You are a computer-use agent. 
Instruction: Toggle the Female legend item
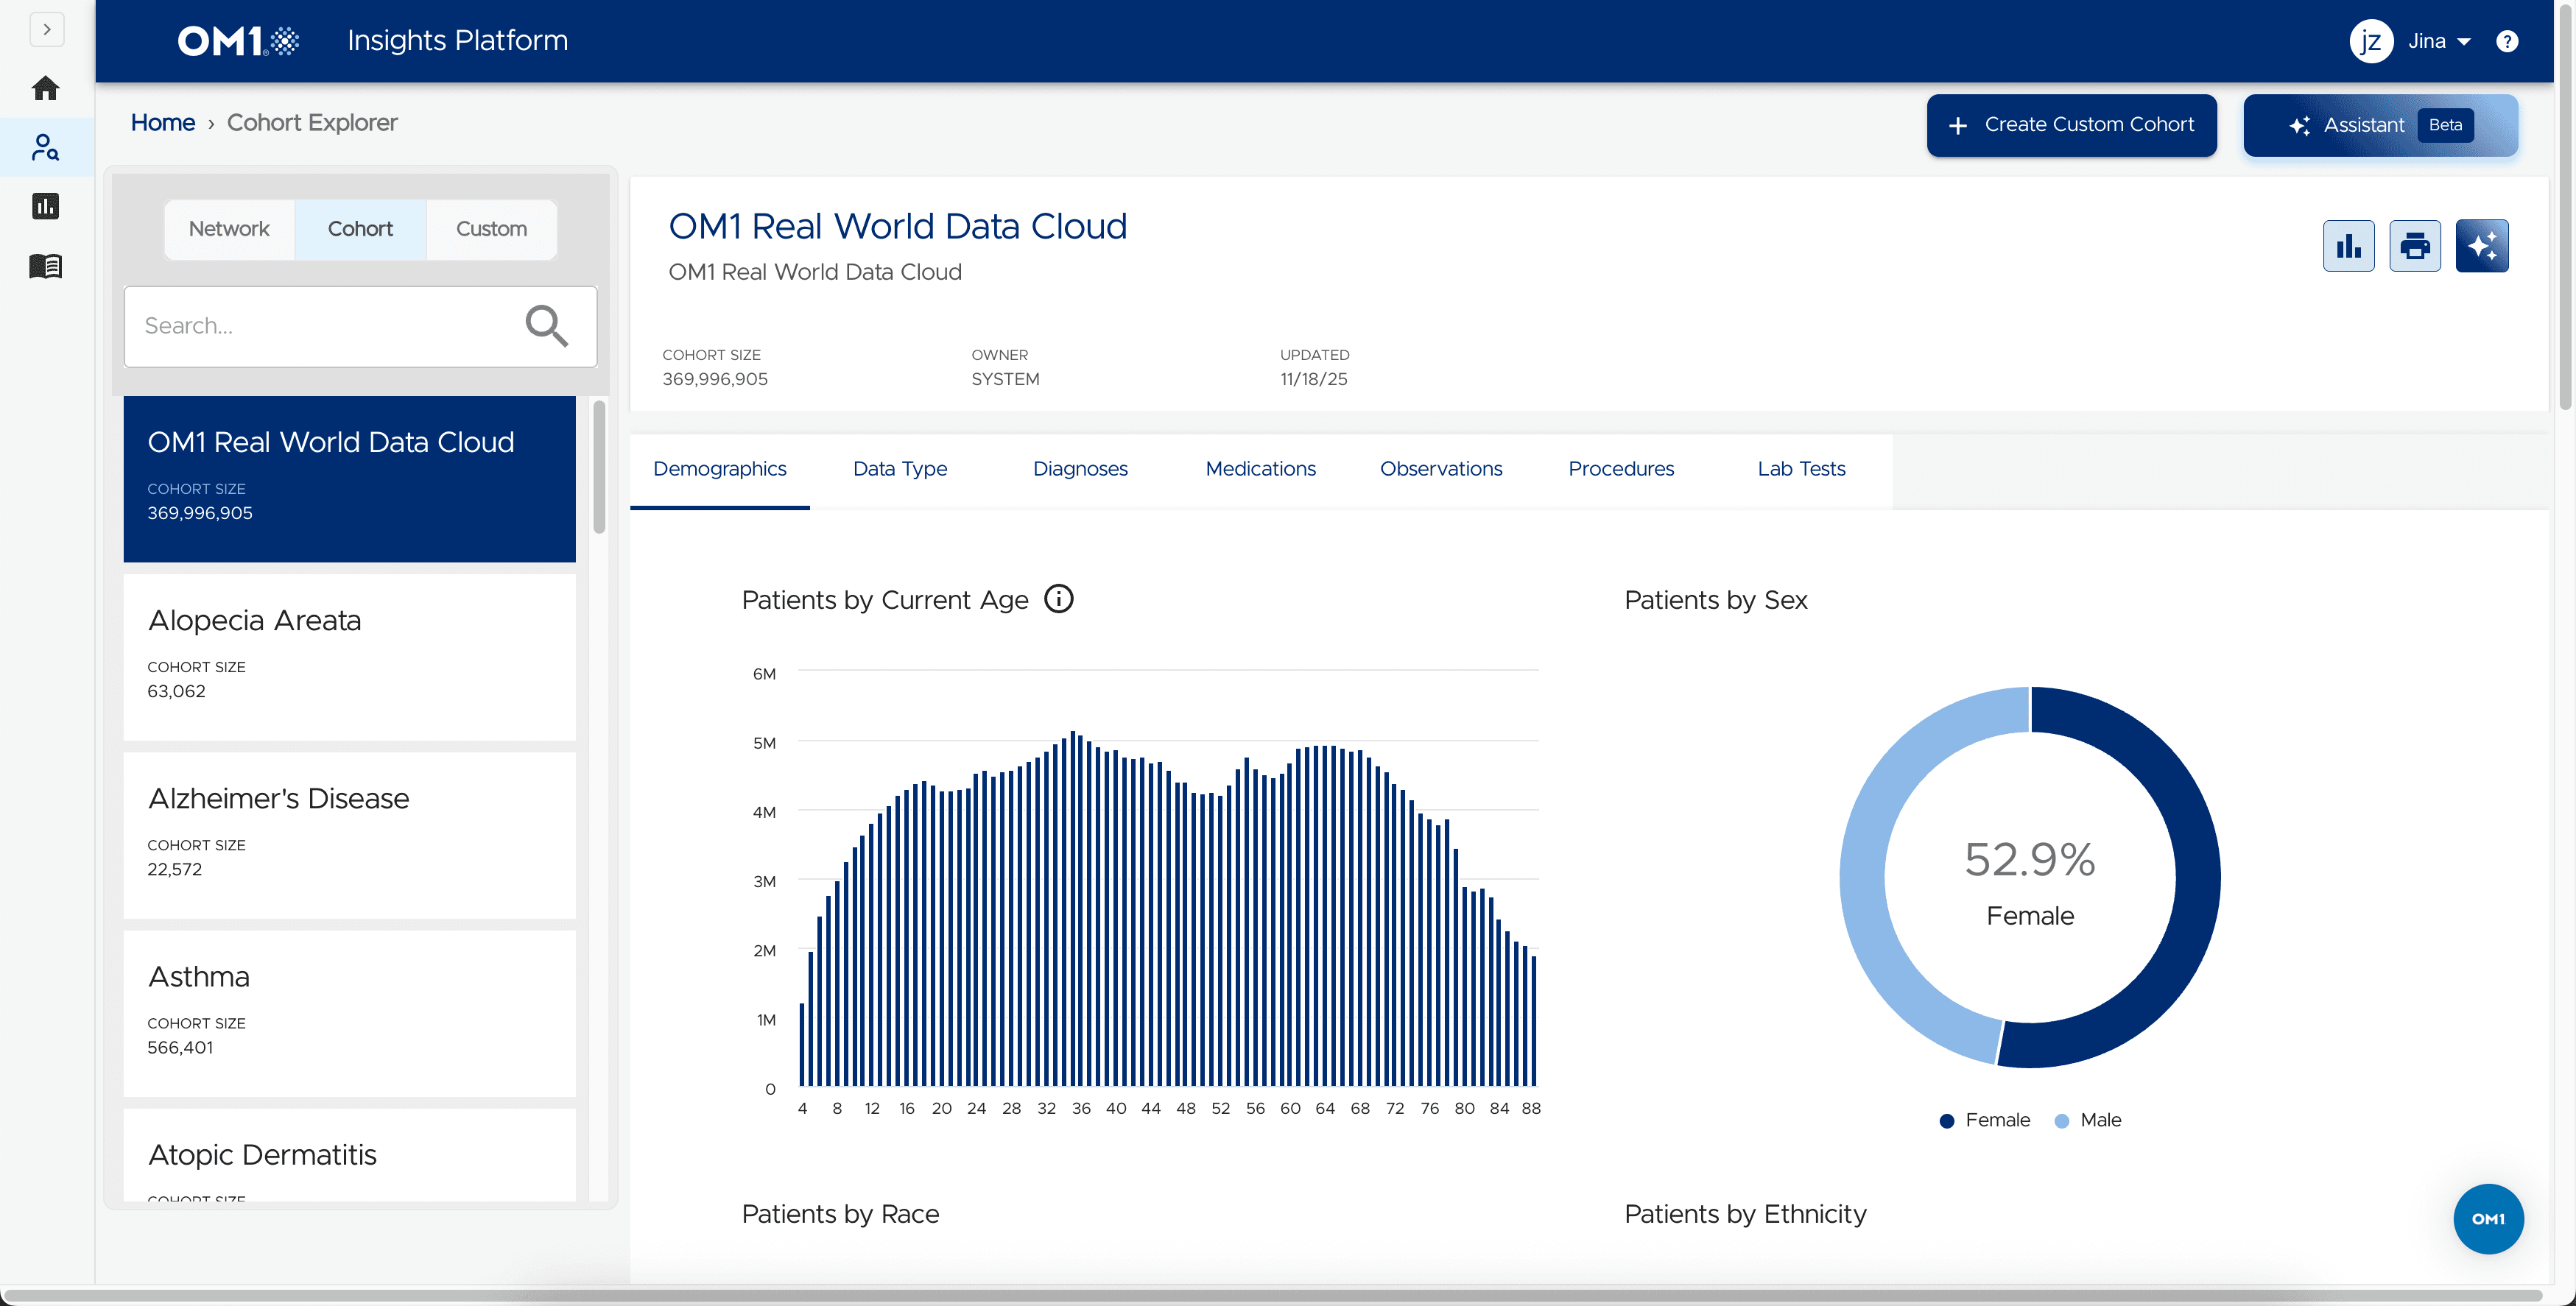coord(1985,1121)
